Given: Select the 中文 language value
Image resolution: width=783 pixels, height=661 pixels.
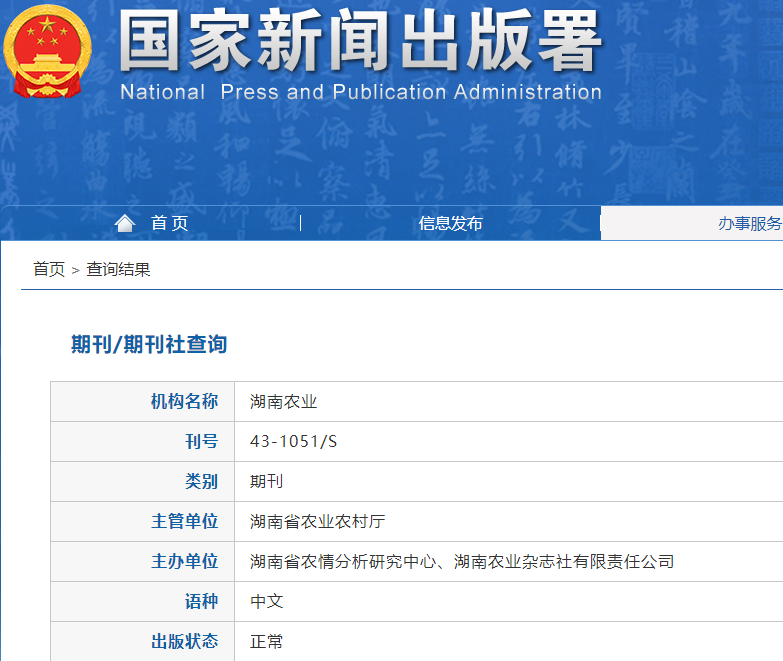Looking at the screenshot, I should click(x=267, y=601).
